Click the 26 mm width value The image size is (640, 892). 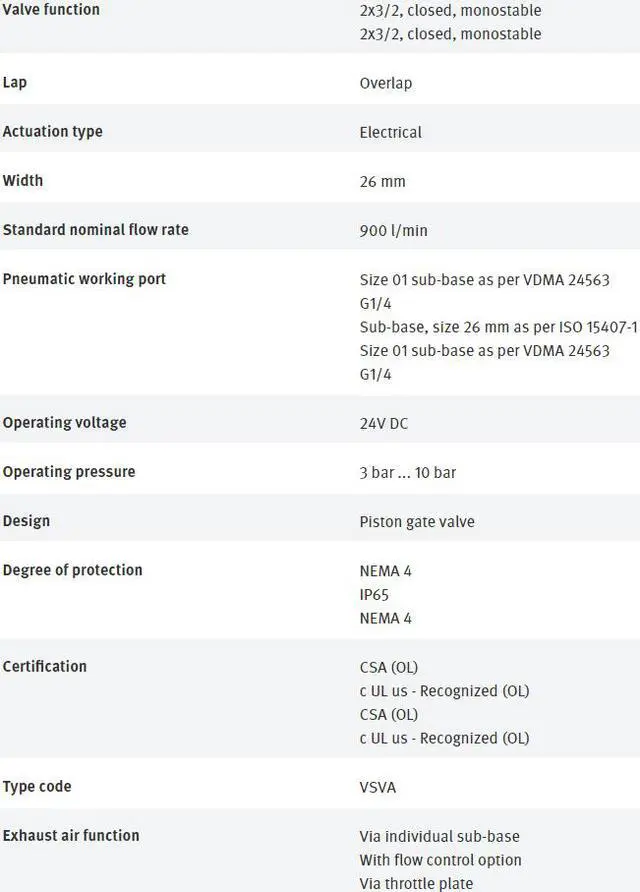(x=382, y=182)
